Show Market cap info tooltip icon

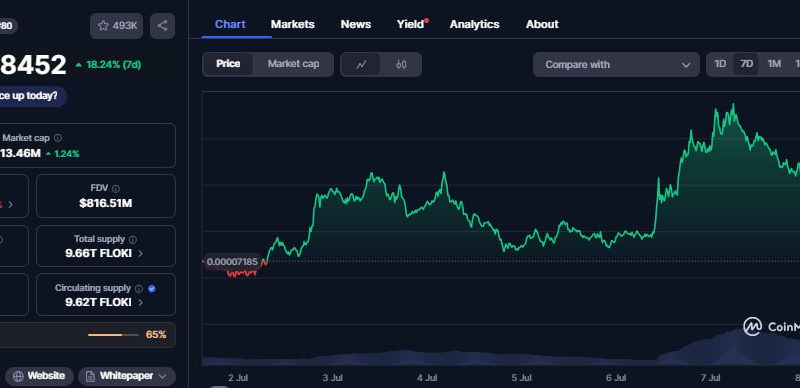[58, 138]
